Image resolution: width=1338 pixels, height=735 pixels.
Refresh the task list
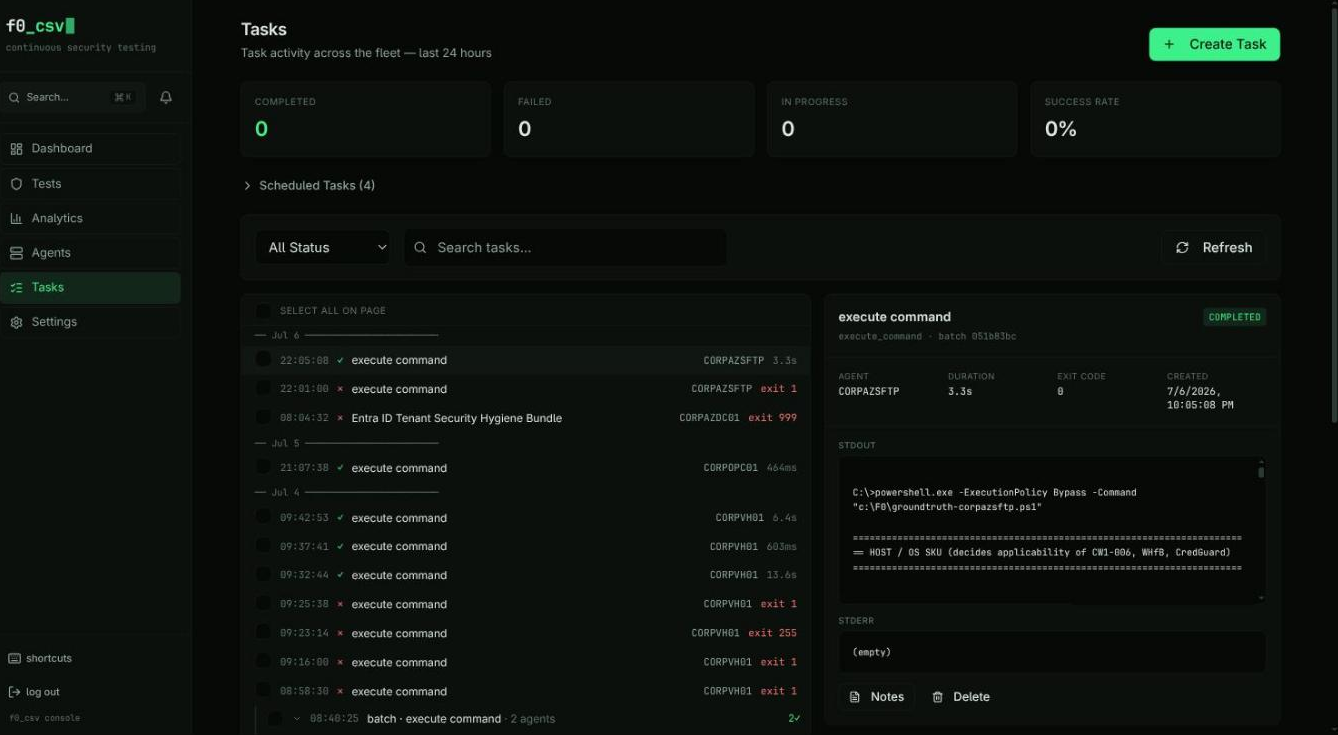1213,247
